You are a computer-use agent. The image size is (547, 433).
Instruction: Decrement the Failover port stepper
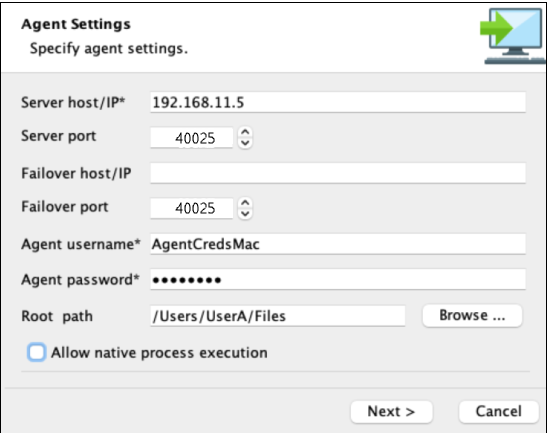click(245, 214)
